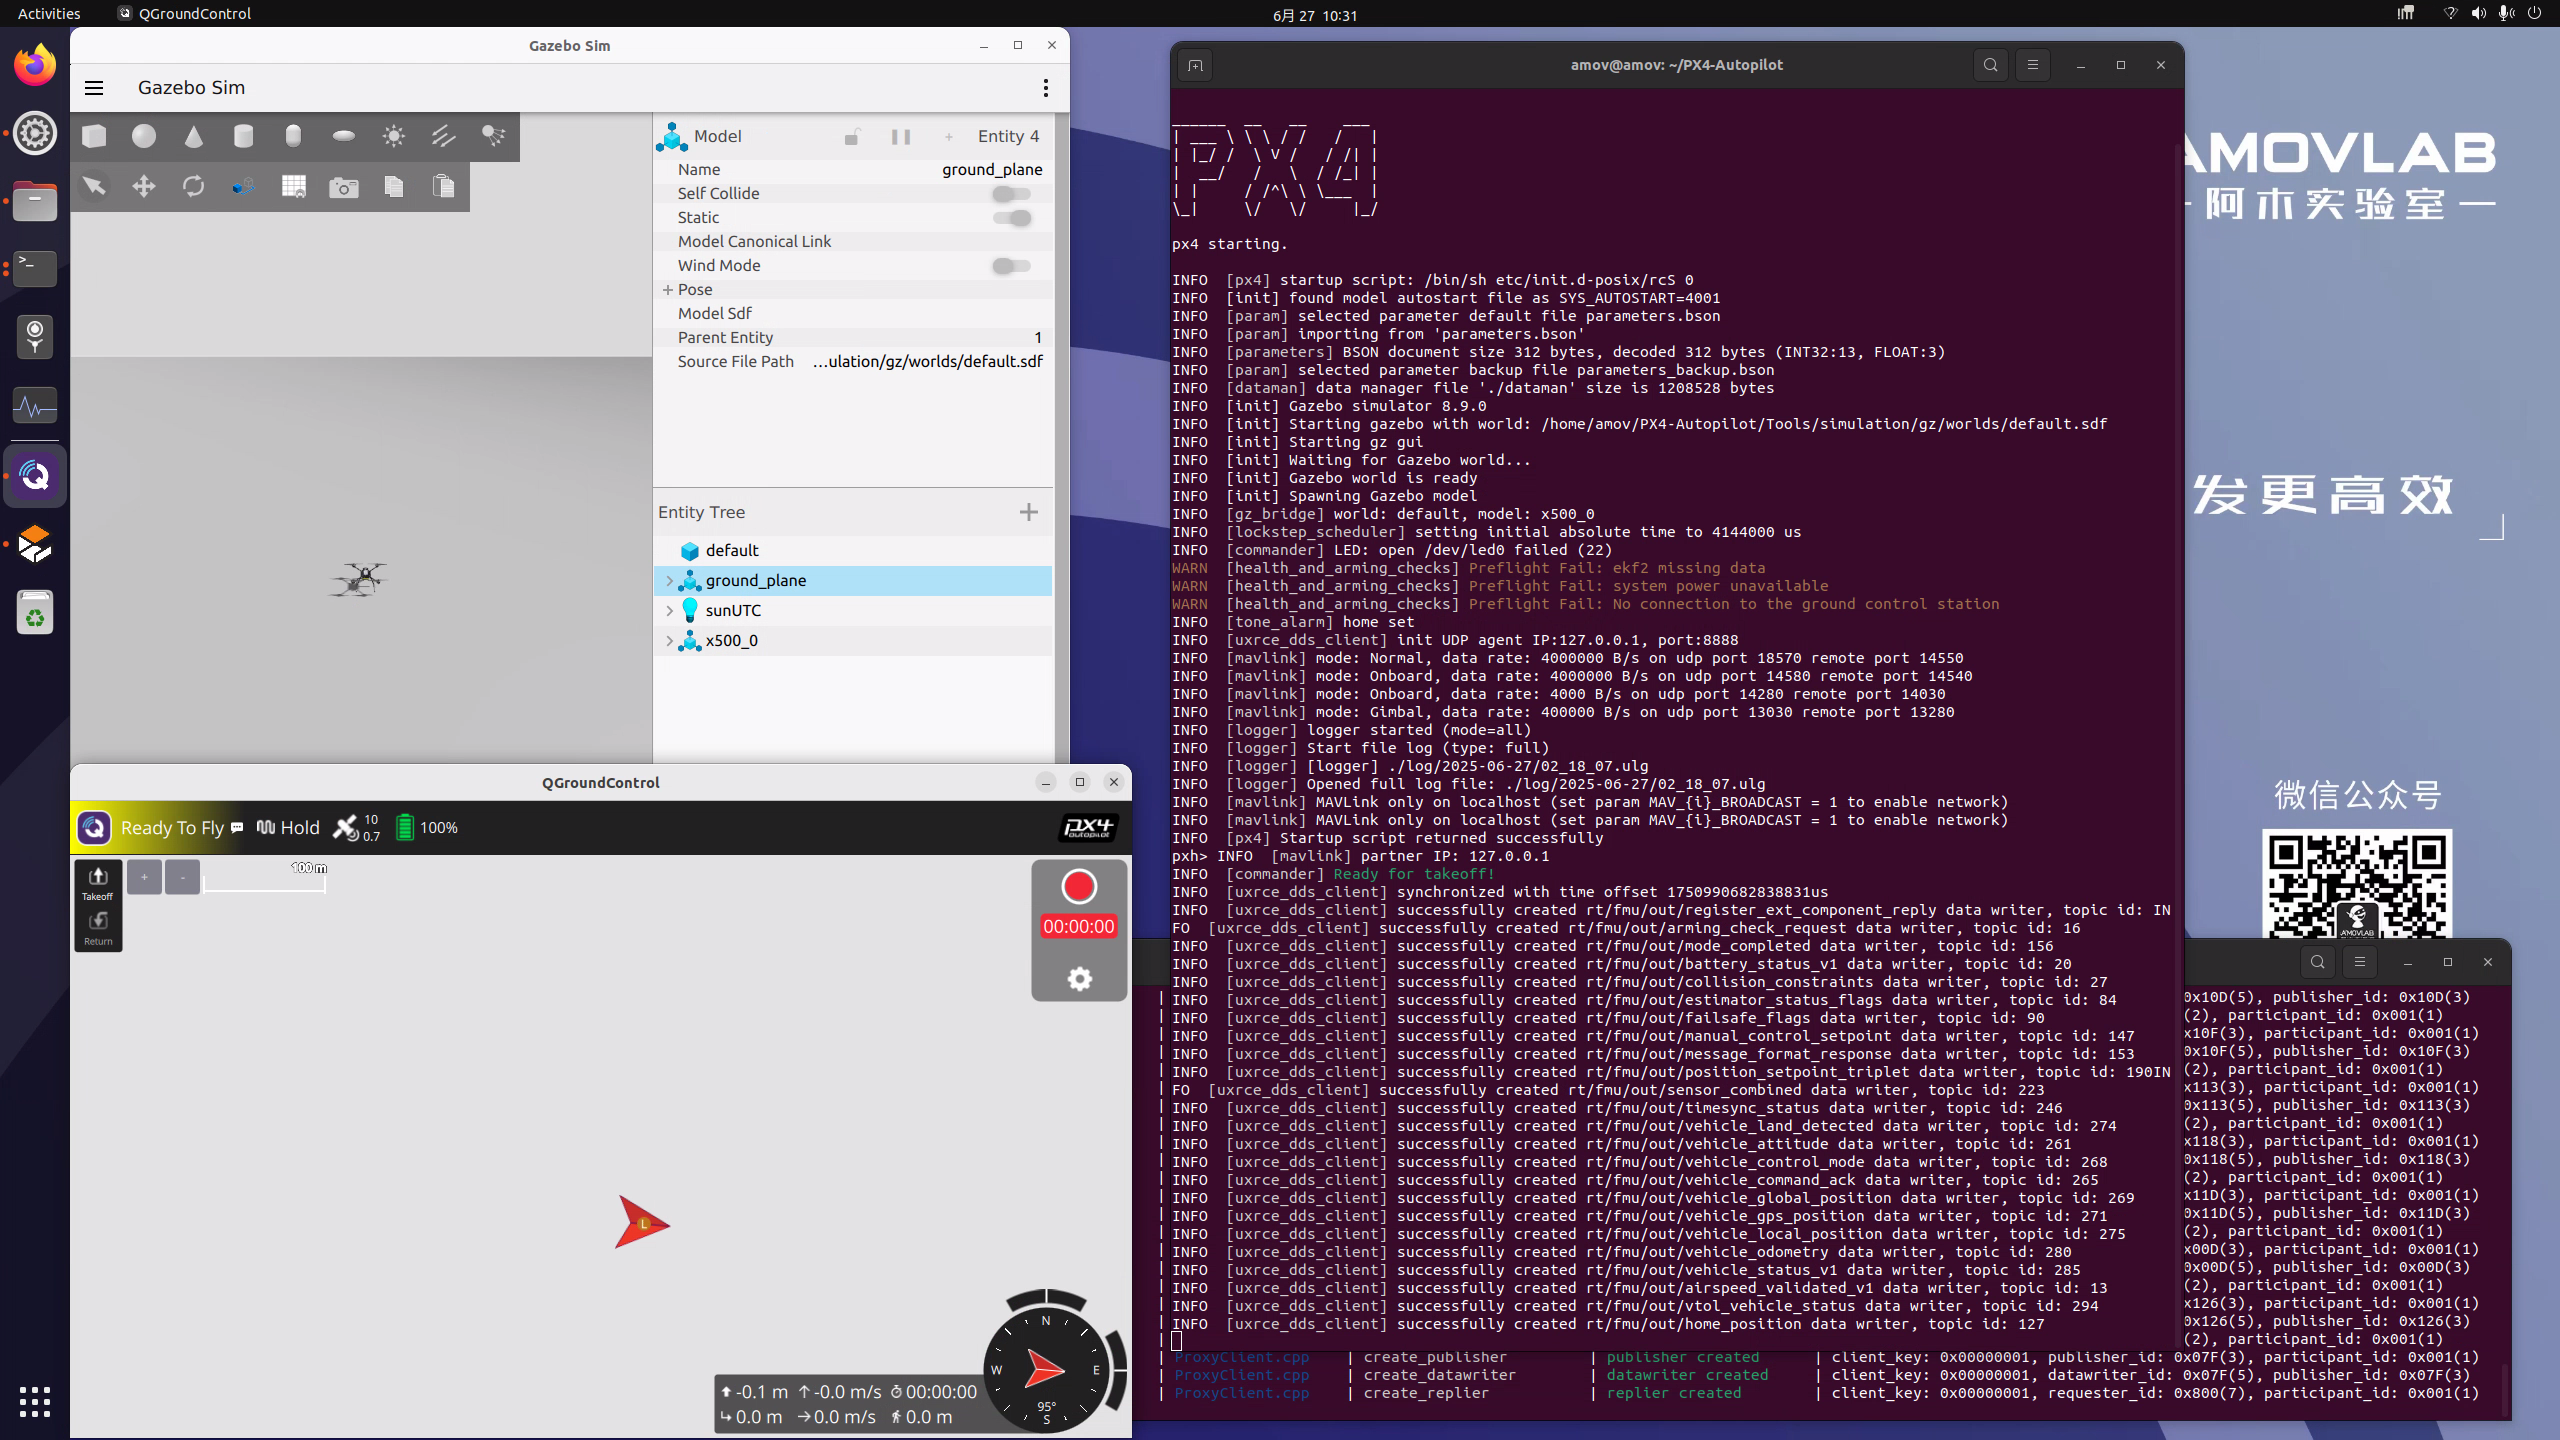This screenshot has height=1440, width=2560.
Task: Zoom in the map with plus button
Action: pos(144,877)
